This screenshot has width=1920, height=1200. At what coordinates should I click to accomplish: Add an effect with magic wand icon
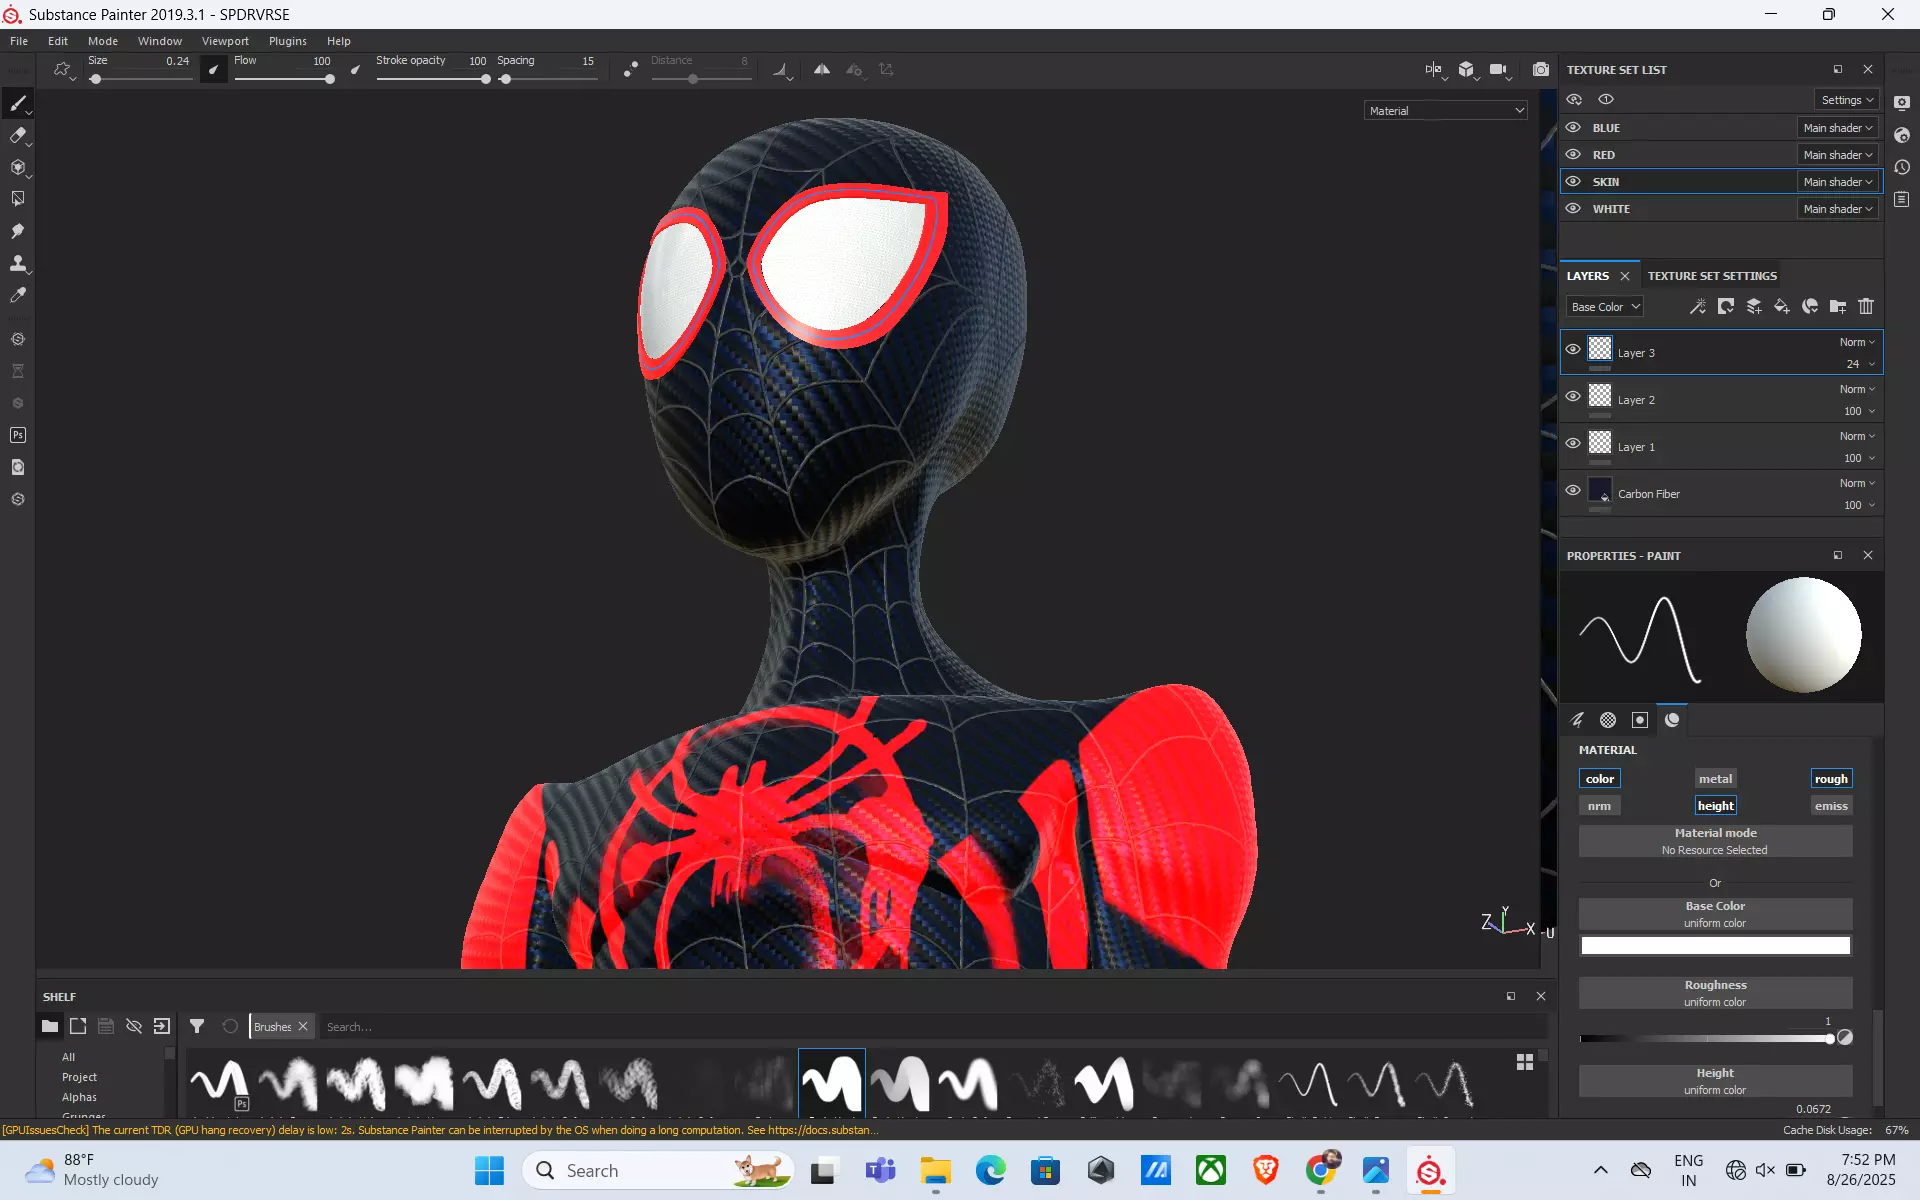pyautogui.click(x=1697, y=307)
